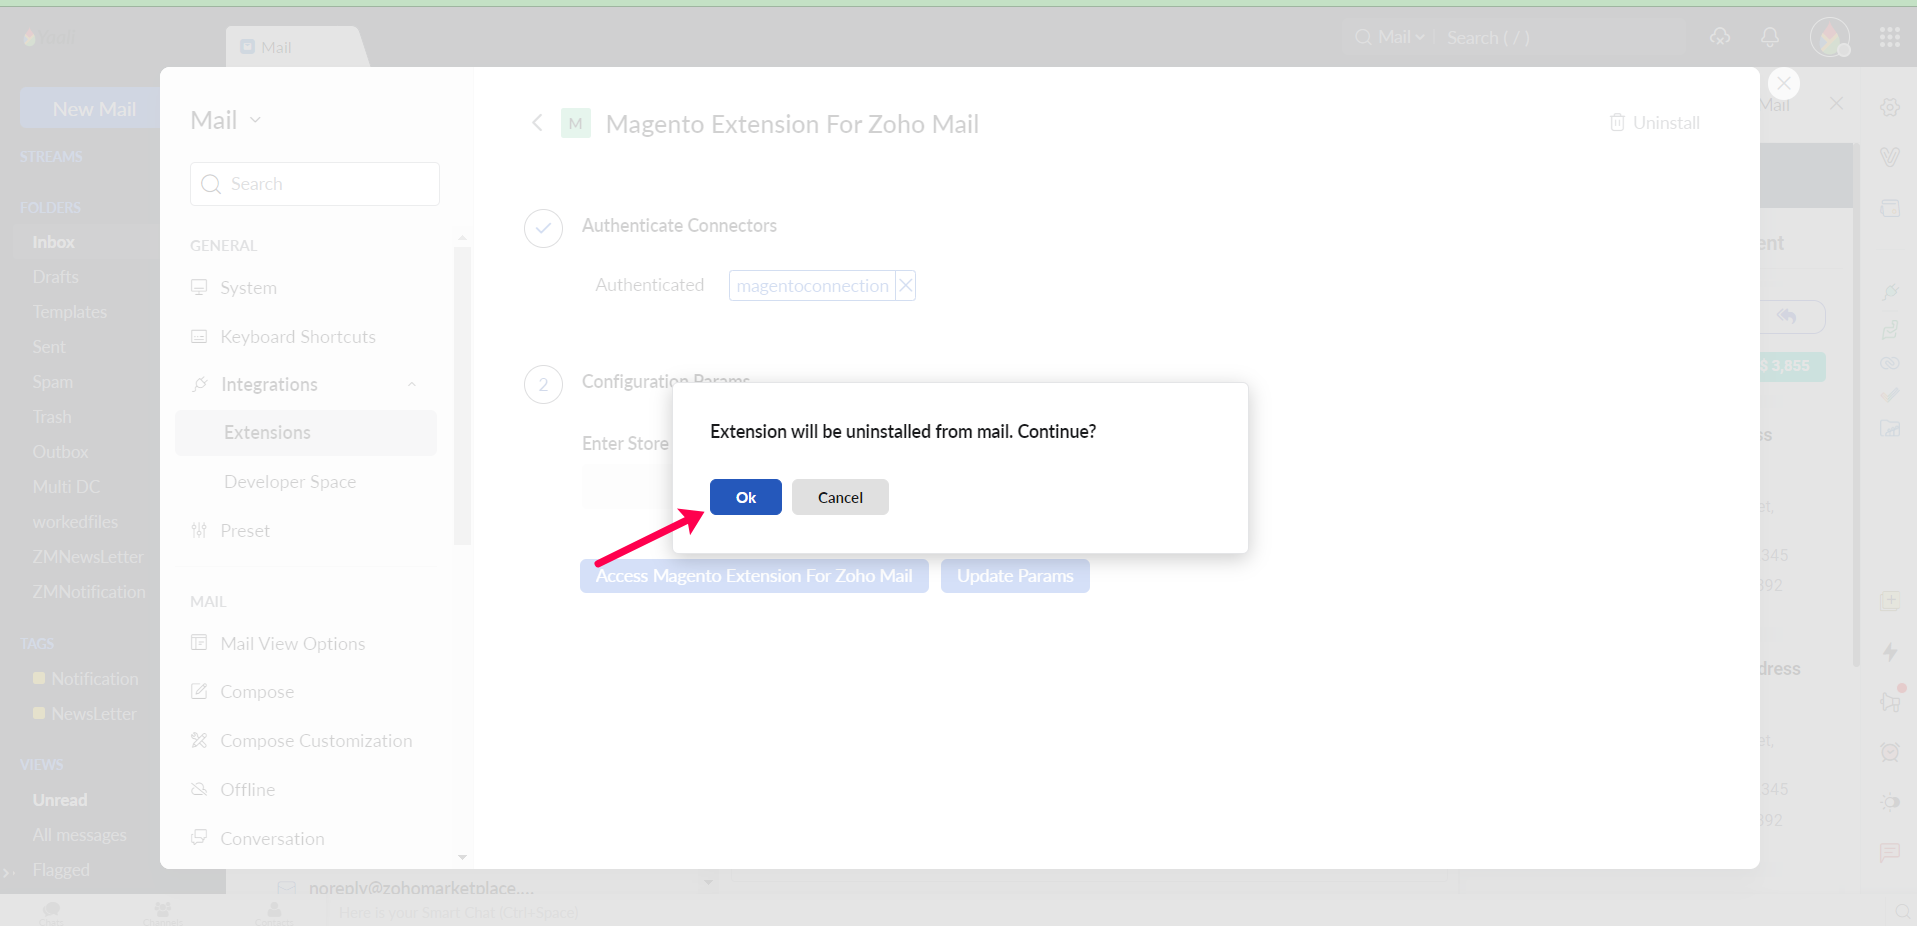Cancel the uninstall confirmation dialog

[x=839, y=497]
